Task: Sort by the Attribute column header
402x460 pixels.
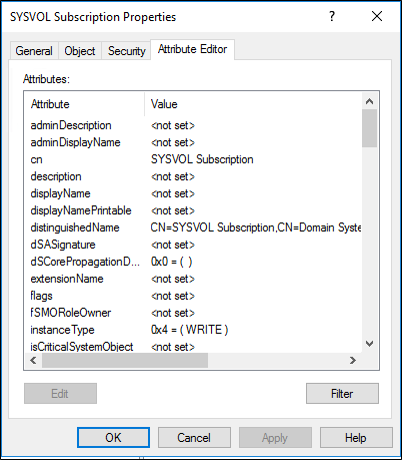Action: click(x=85, y=104)
